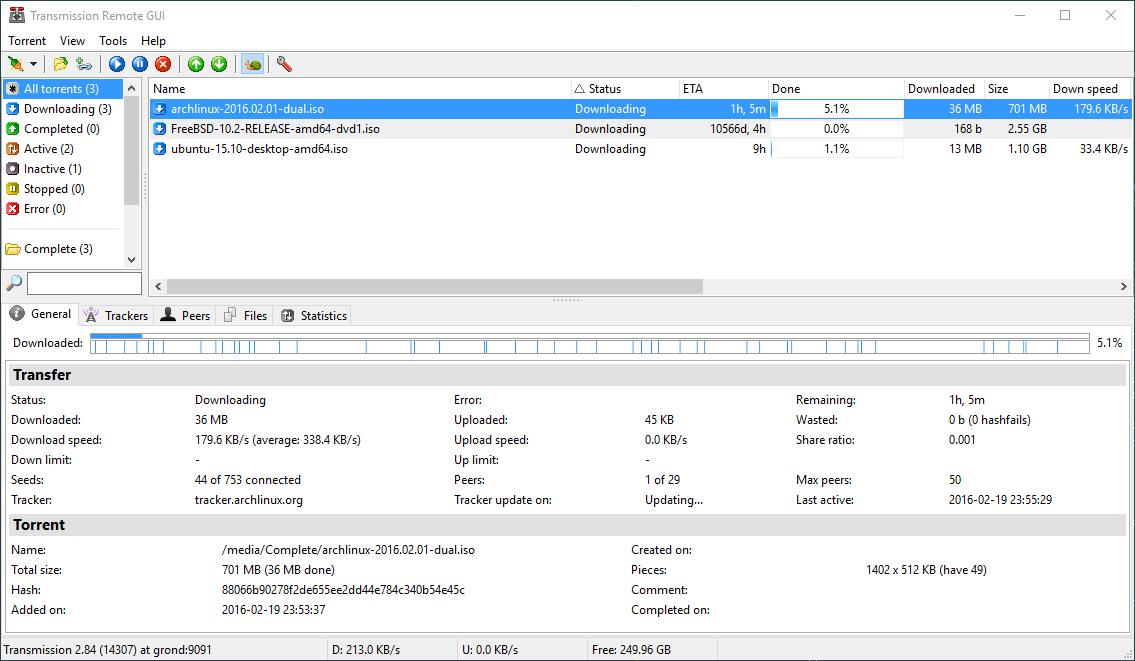Click the horizontal scrollbar thumb of torrent list
Screen dimensions: 1135x661
pyautogui.click(x=434, y=287)
